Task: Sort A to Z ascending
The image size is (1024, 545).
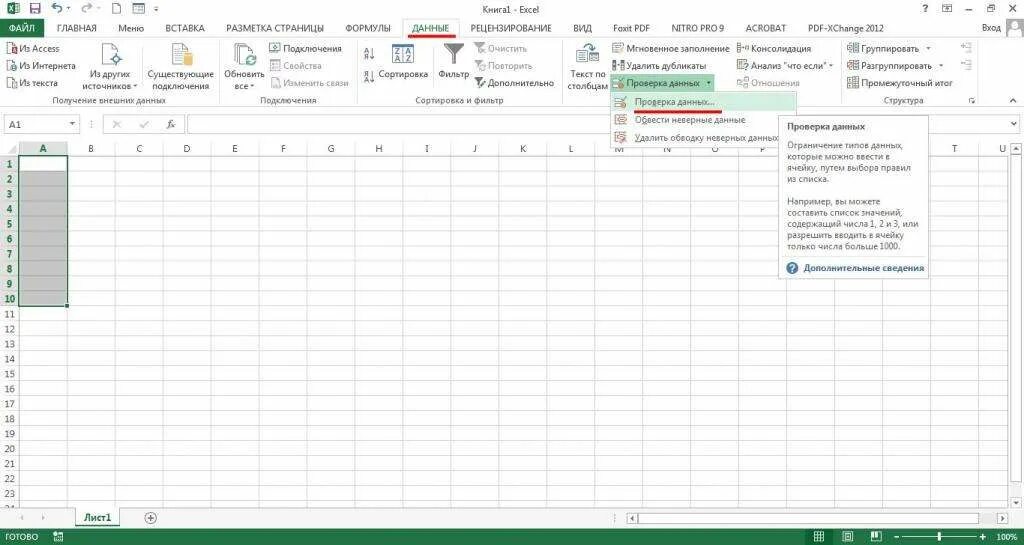Action: (369, 54)
